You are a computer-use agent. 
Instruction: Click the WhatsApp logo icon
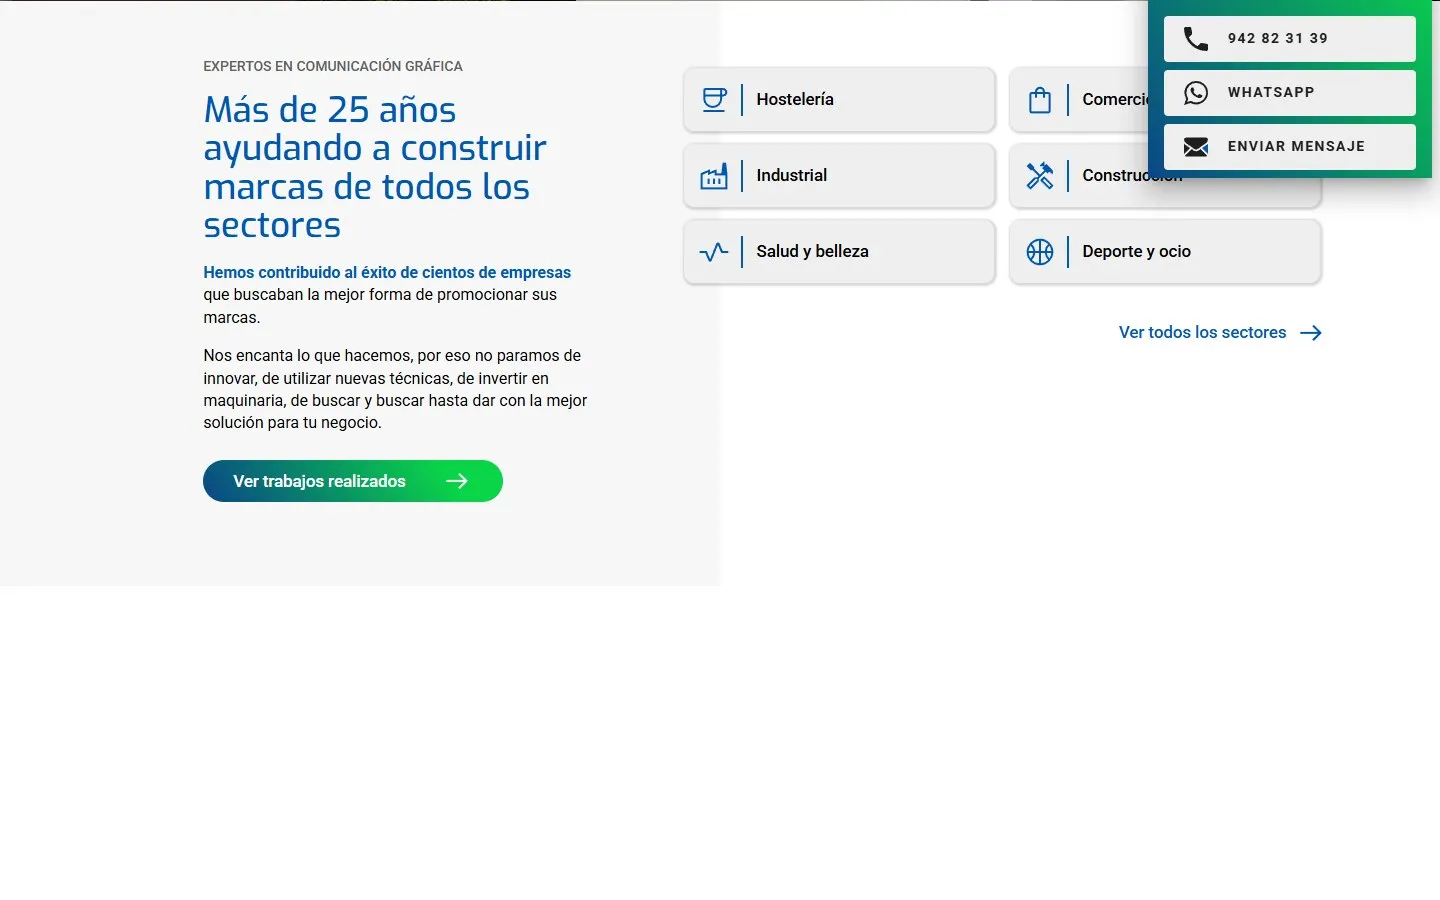coord(1196,93)
